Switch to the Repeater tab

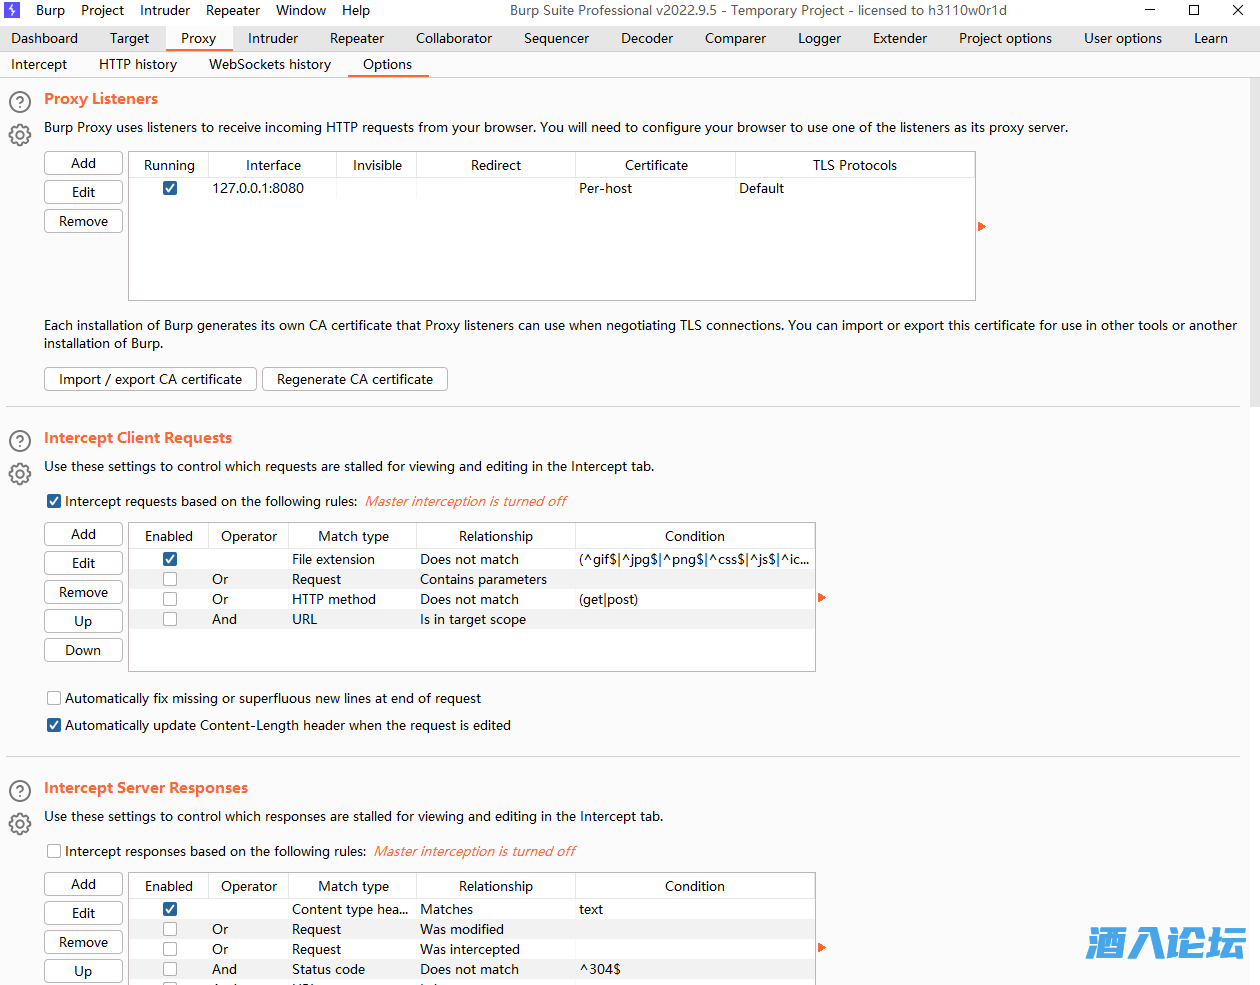point(357,38)
